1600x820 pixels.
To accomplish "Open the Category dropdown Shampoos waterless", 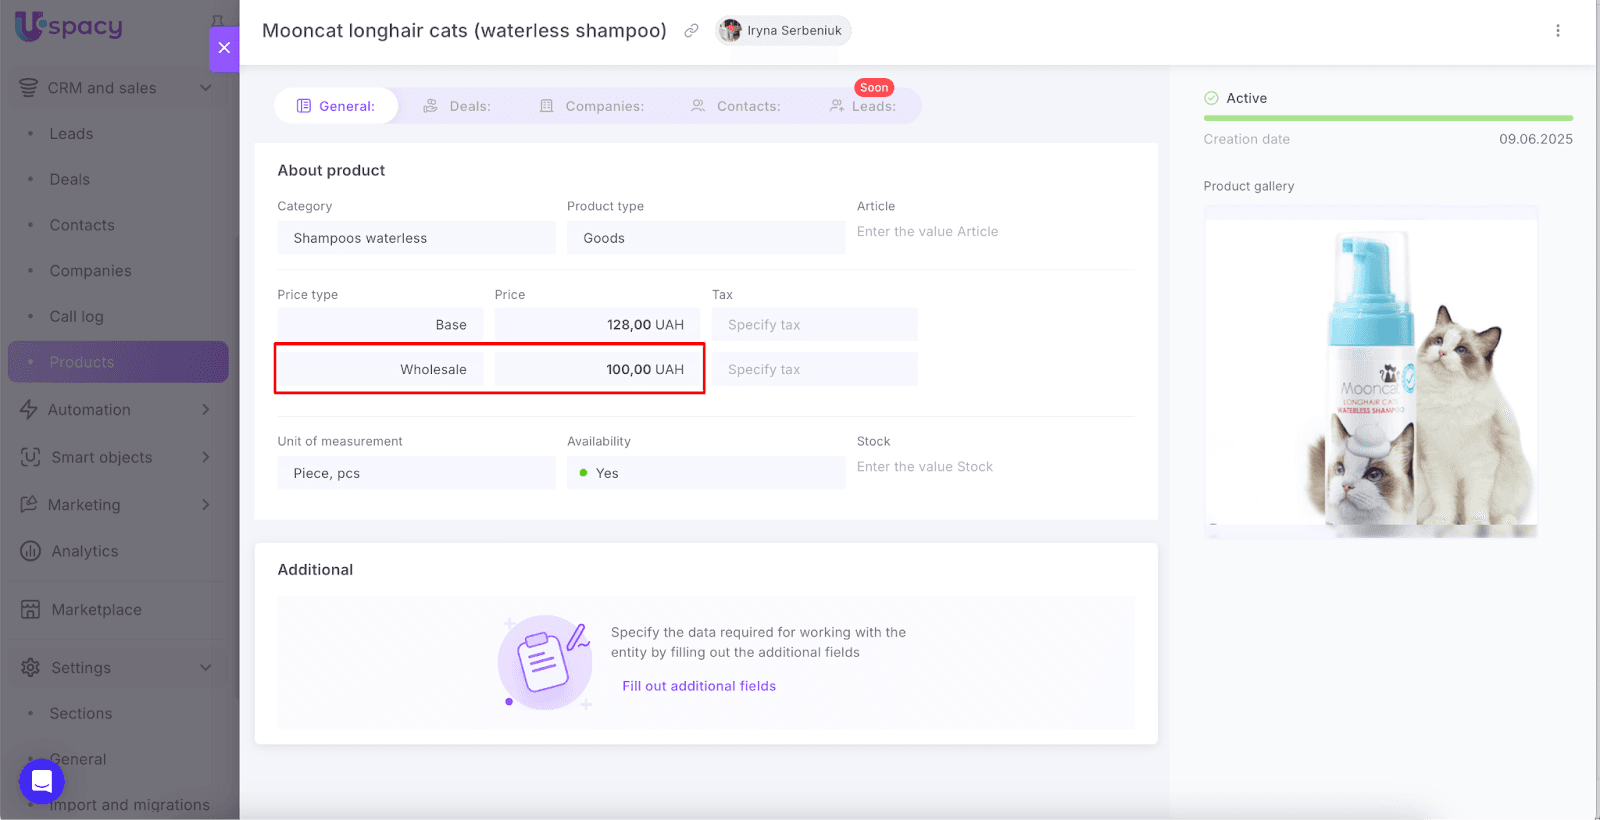I will coord(416,238).
